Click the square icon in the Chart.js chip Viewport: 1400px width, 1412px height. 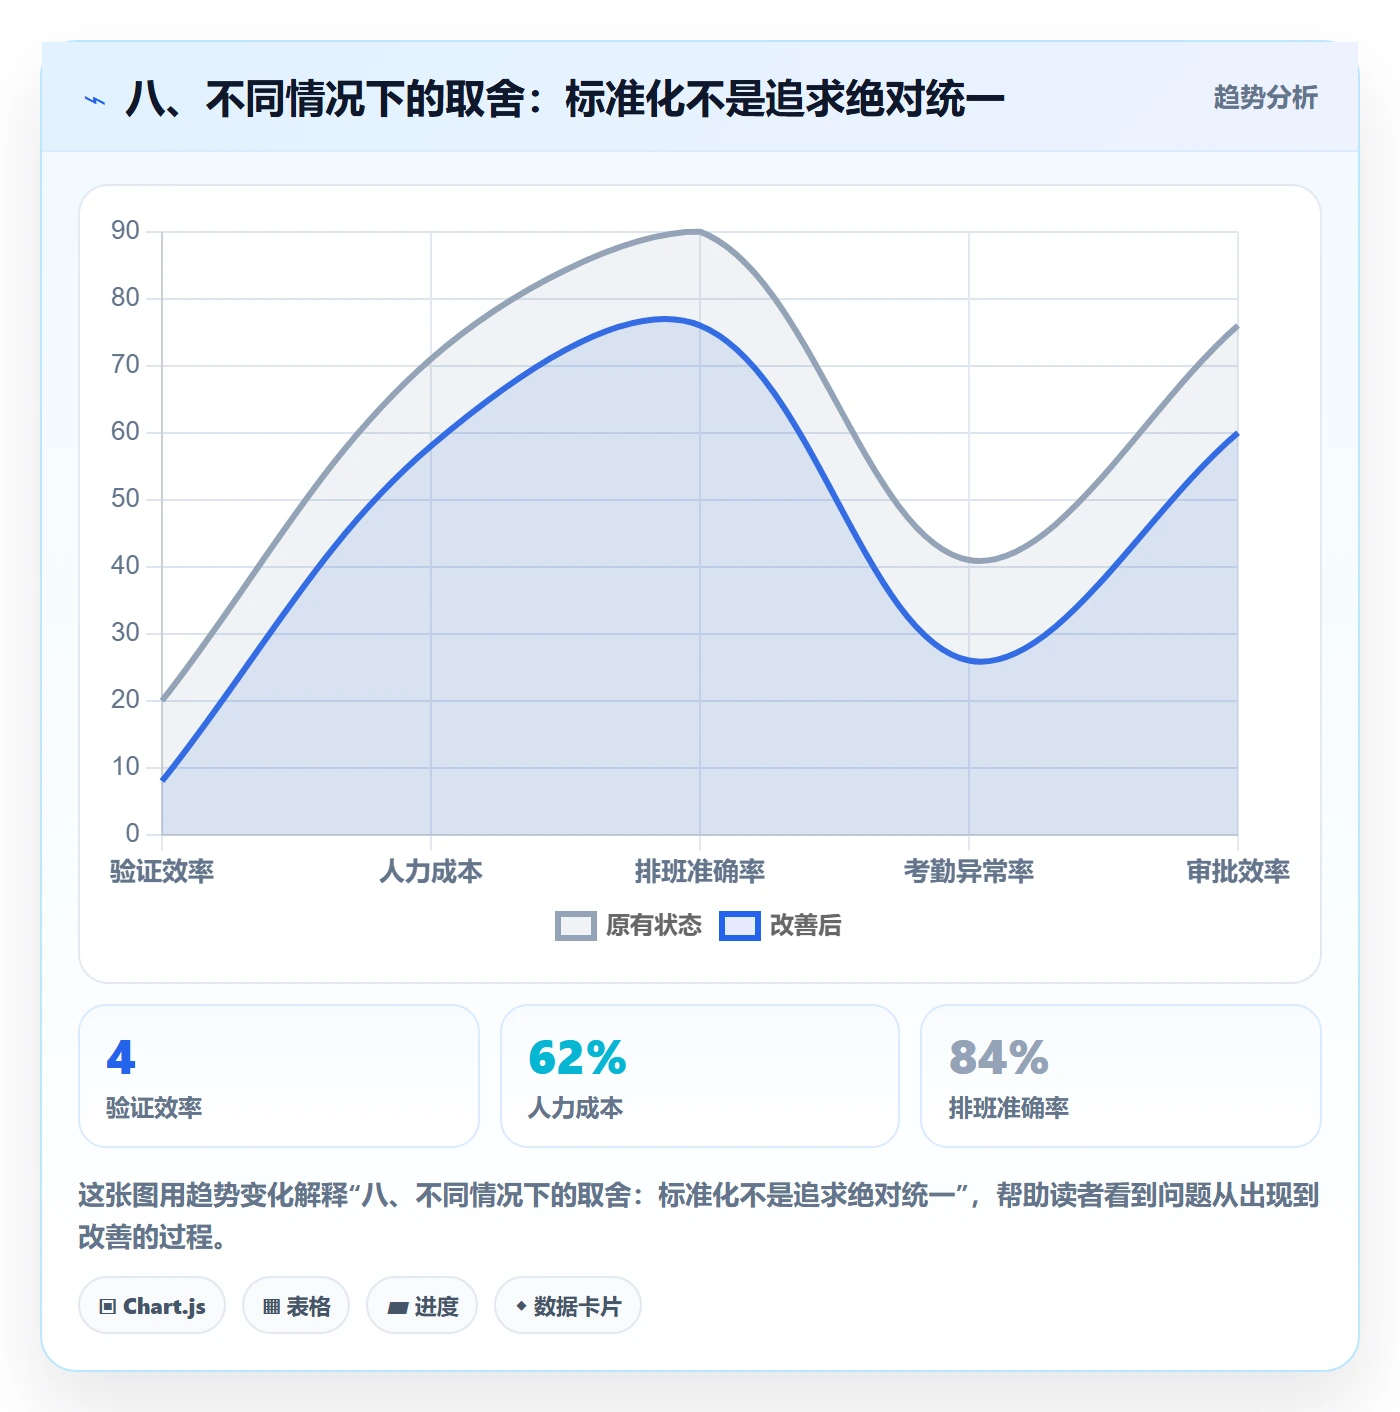(108, 1306)
